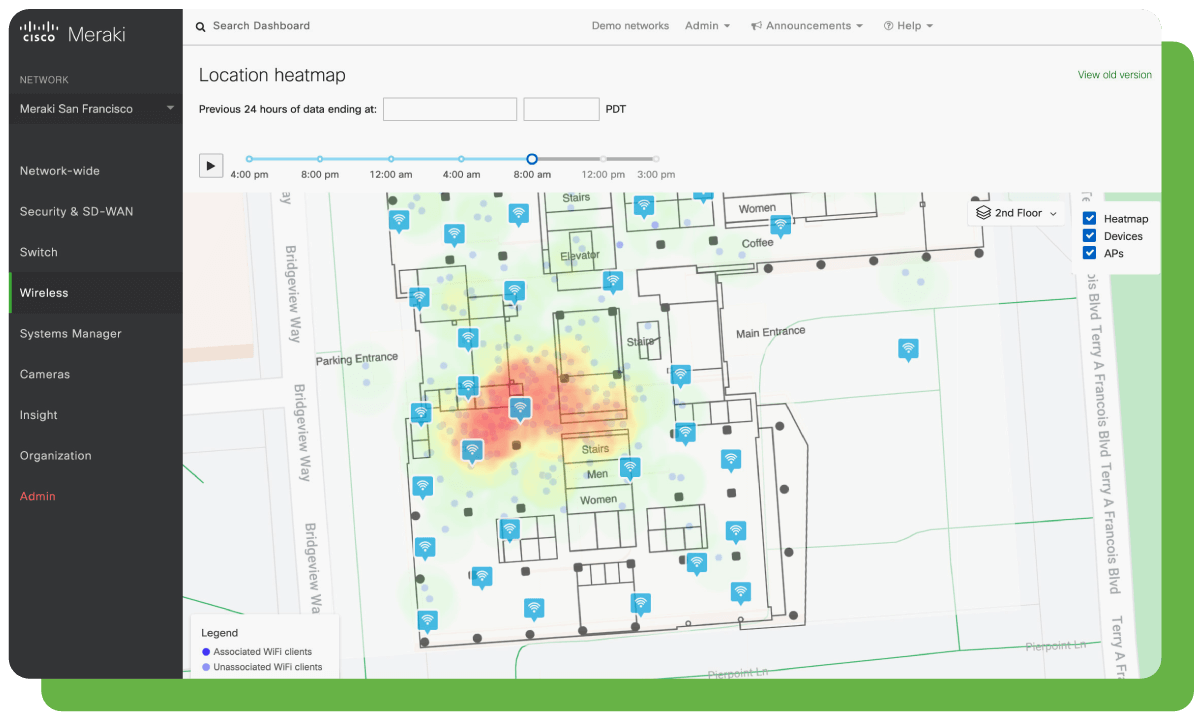The height and width of the screenshot is (723, 1200).
Task: Click the Coffee room label on map
Action: click(757, 243)
